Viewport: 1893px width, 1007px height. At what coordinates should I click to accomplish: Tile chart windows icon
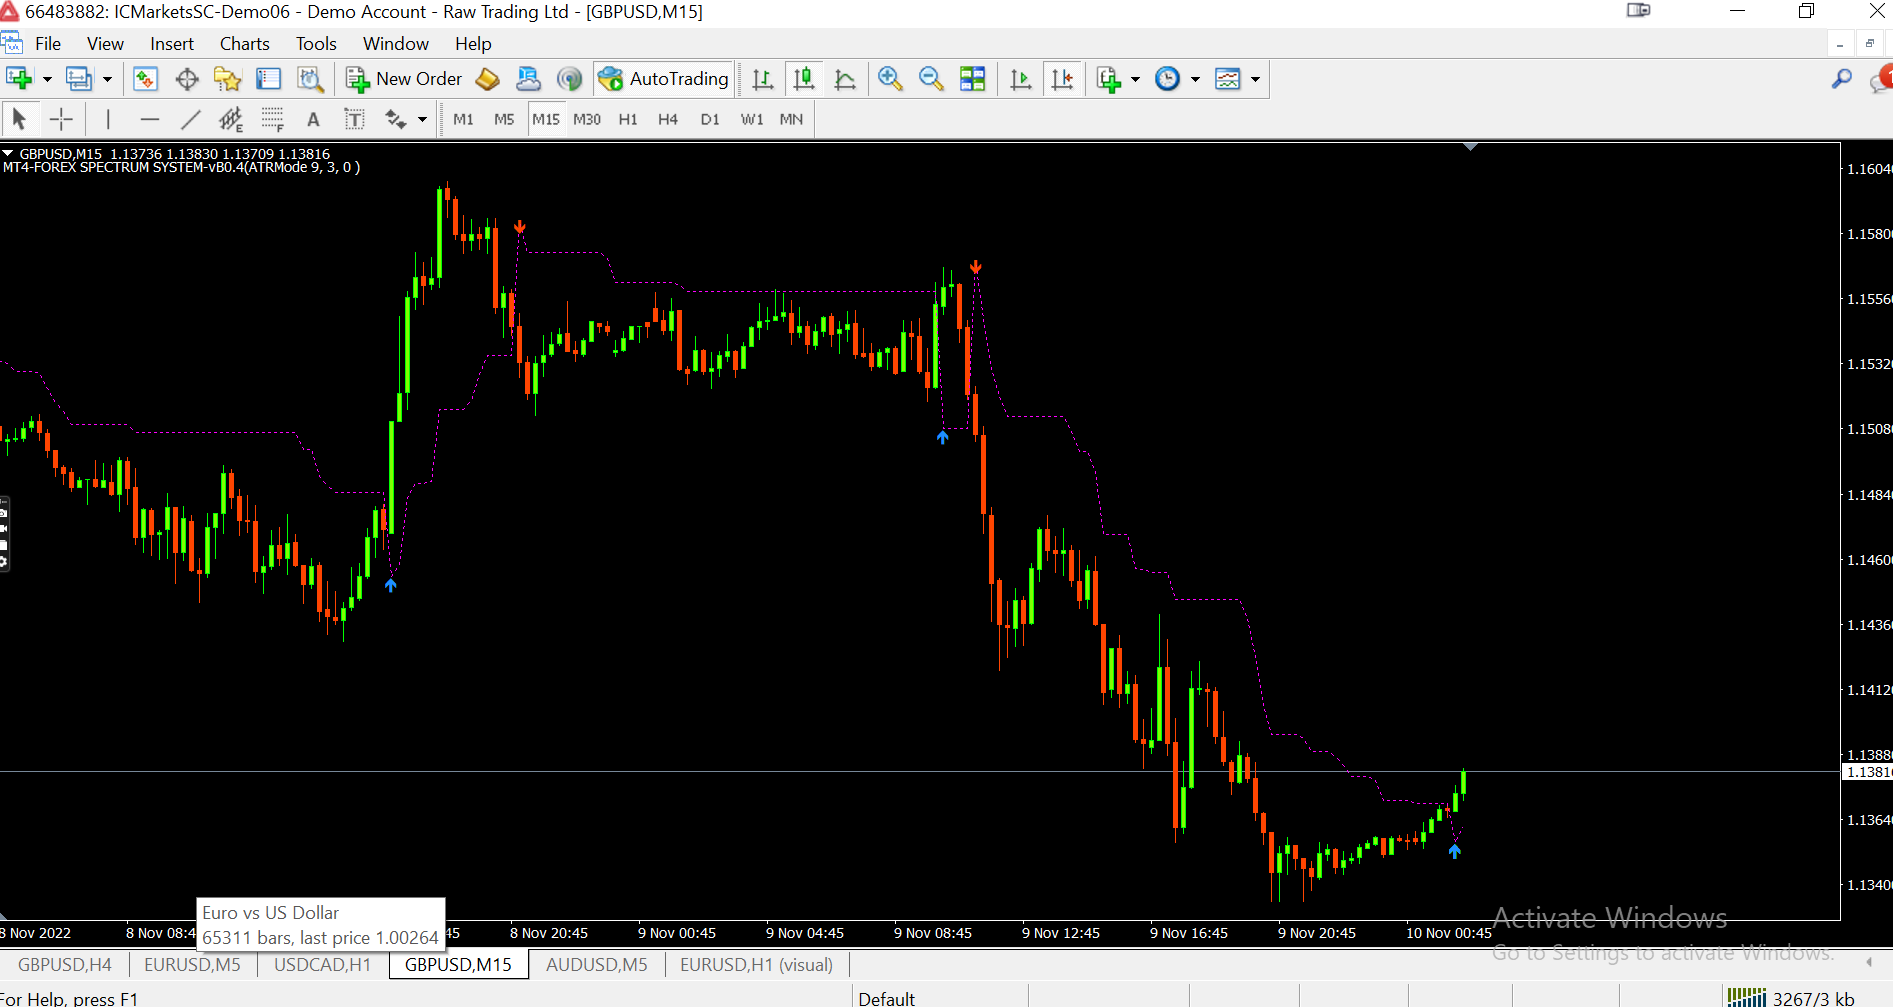tap(972, 79)
